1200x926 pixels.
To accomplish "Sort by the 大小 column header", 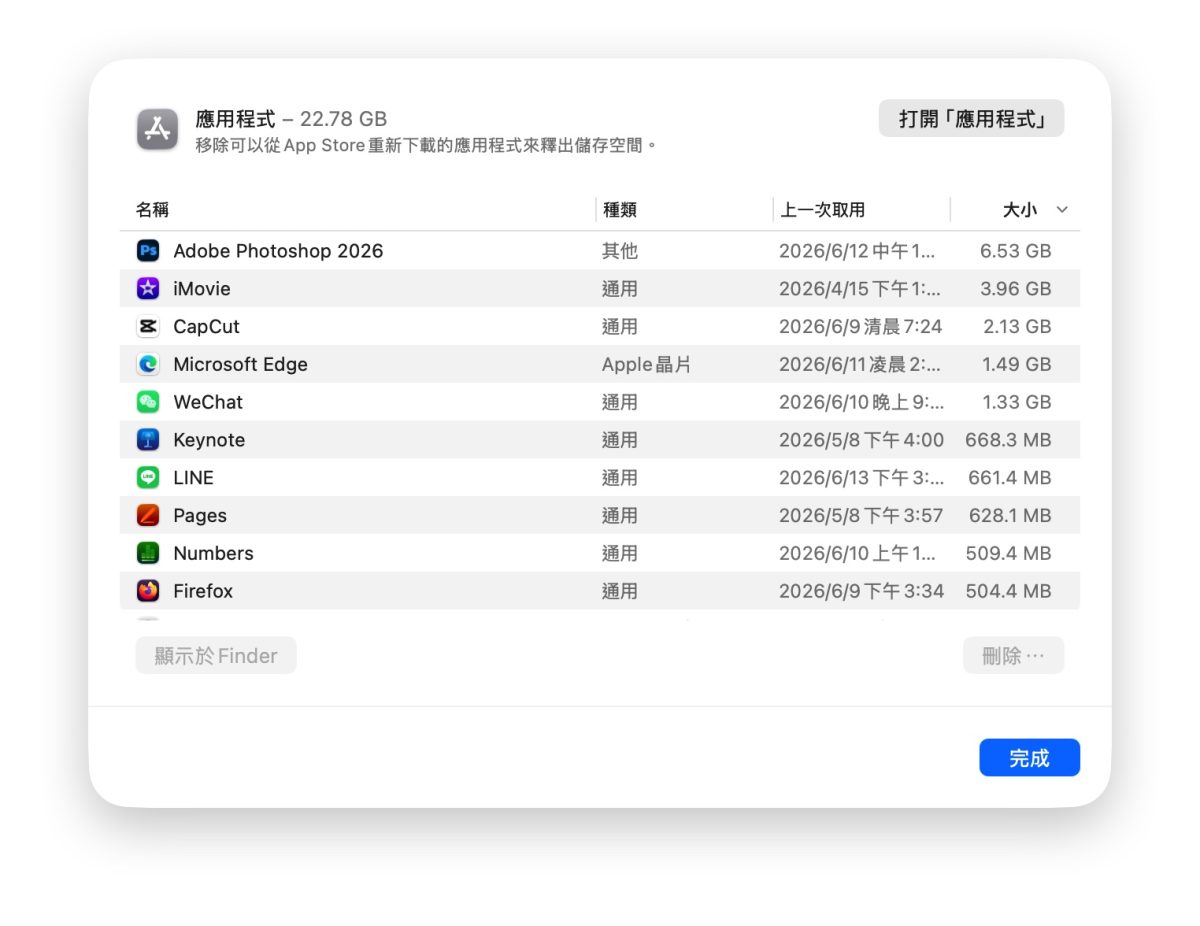I will click(x=1020, y=210).
